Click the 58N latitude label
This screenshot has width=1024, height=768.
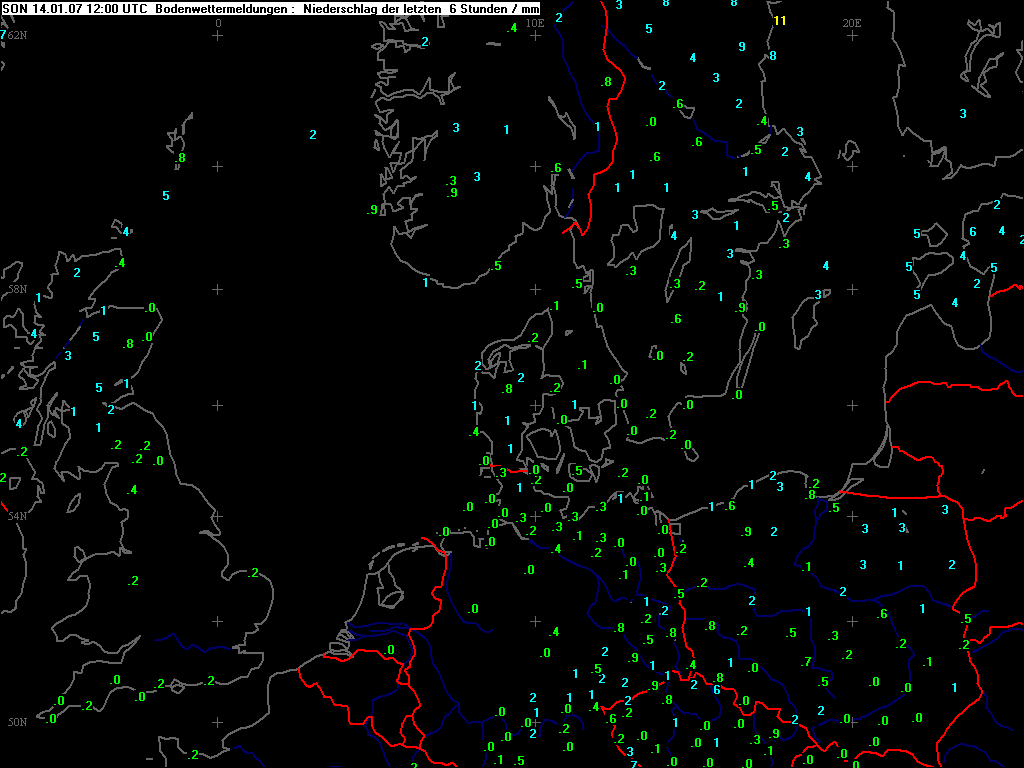pos(17,289)
